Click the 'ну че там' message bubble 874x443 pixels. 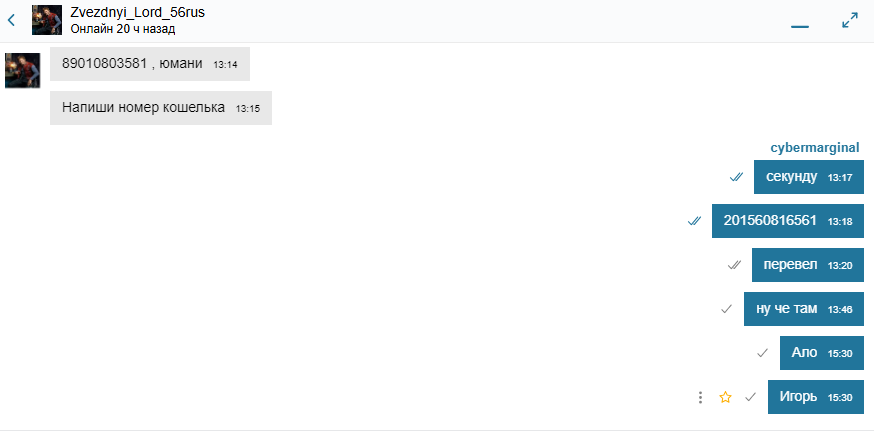803,309
